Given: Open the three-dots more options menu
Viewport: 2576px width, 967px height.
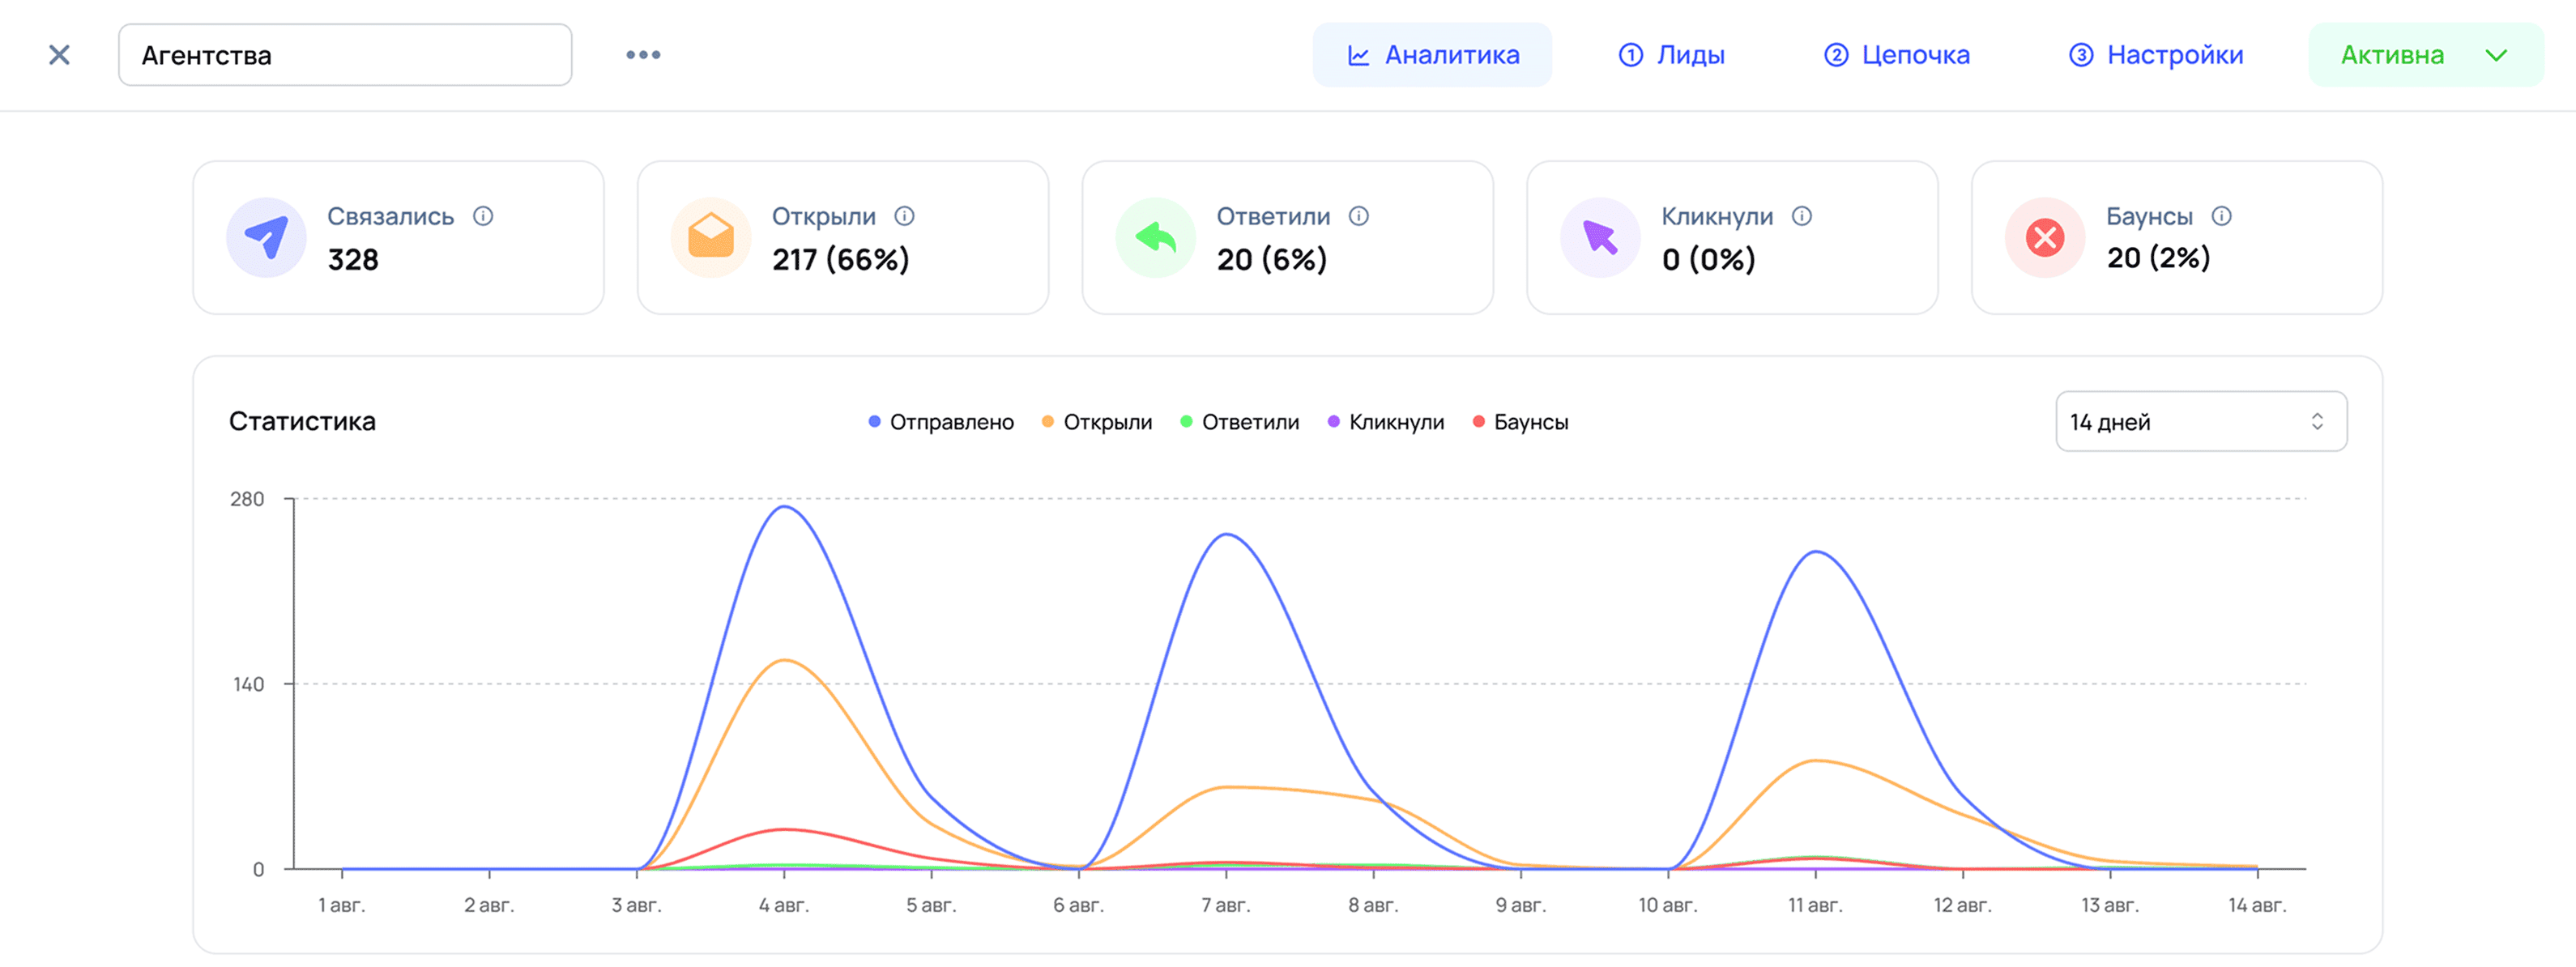Looking at the screenshot, I should pos(643,55).
